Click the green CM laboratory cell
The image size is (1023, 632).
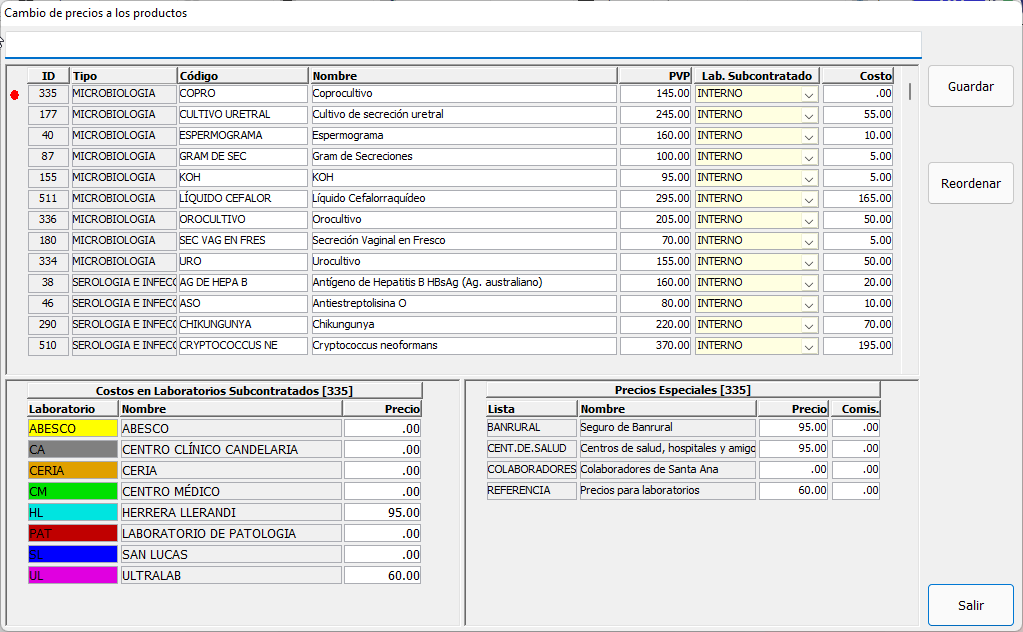pos(72,491)
